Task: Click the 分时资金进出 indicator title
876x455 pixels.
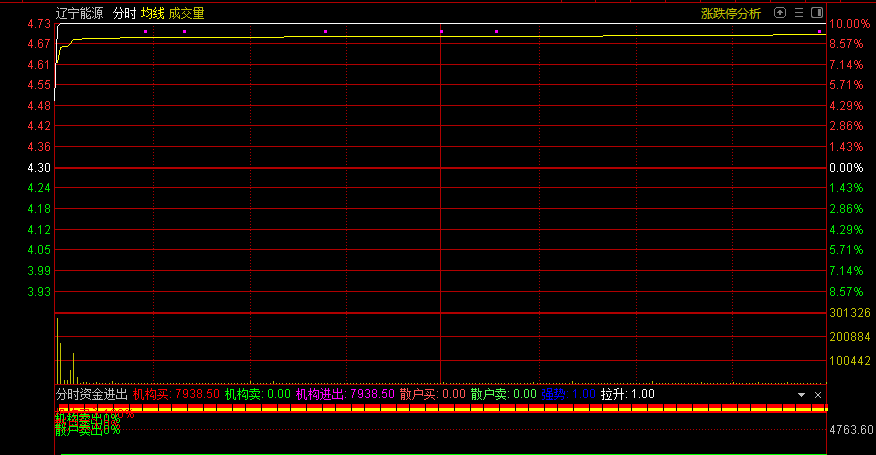Action: point(91,394)
